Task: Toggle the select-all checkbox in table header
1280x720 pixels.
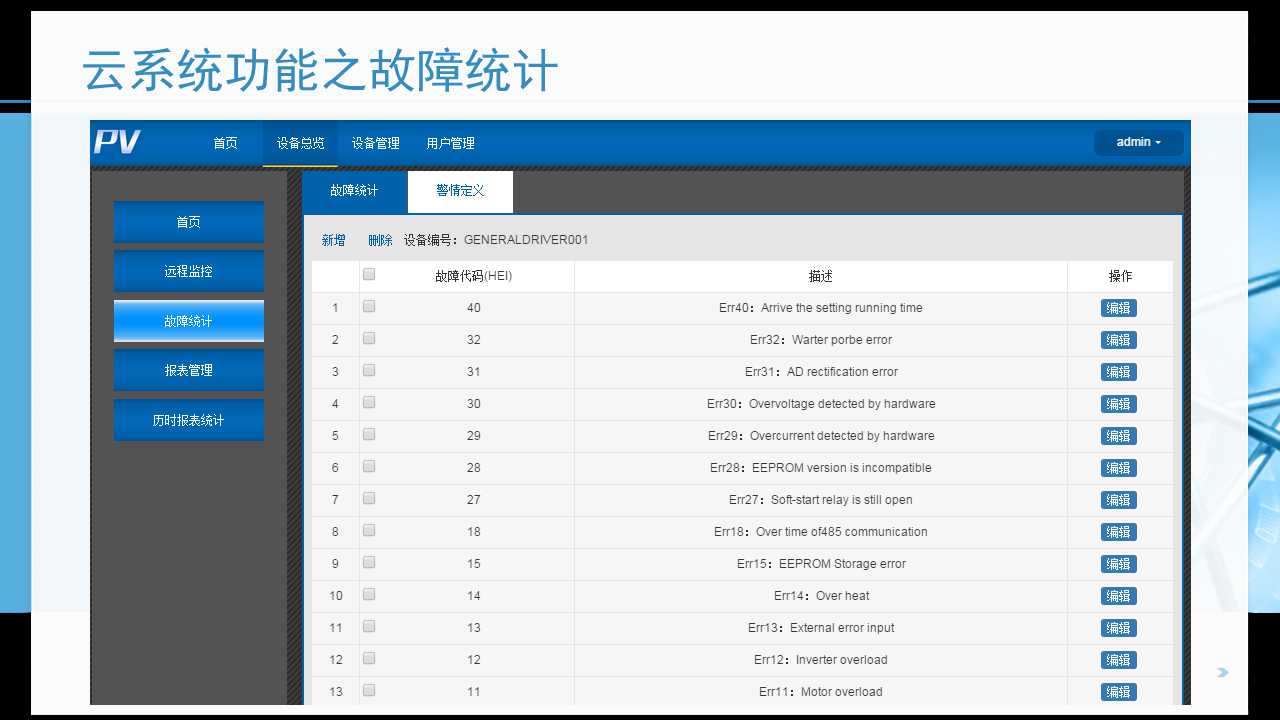Action: click(x=369, y=274)
